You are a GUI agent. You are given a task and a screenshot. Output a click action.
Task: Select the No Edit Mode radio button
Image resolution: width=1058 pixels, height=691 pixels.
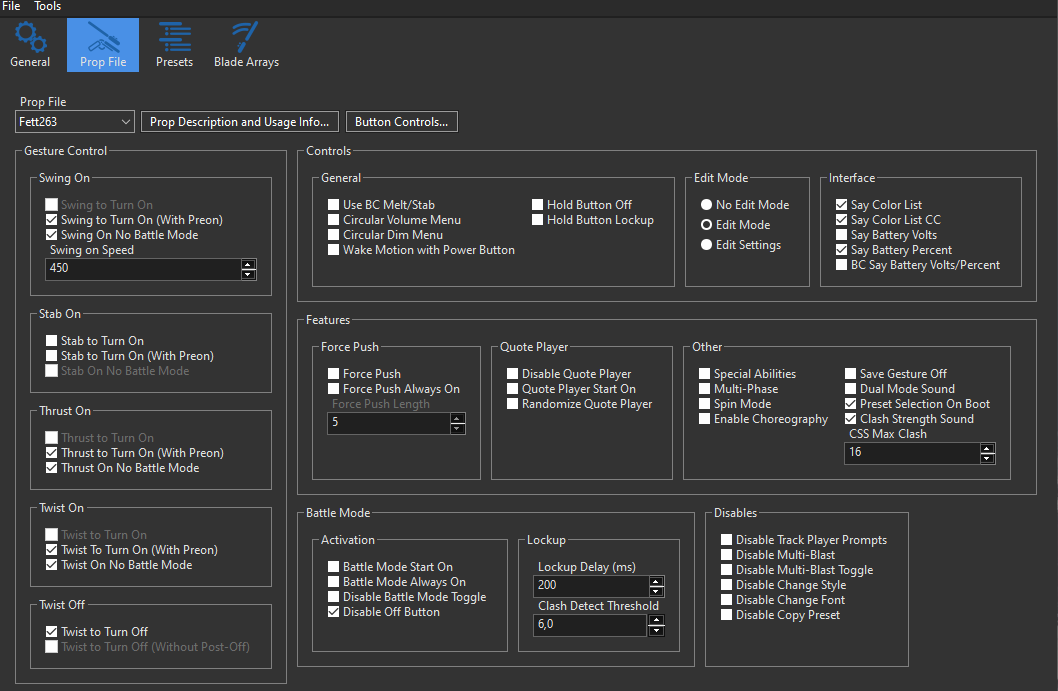coord(707,205)
